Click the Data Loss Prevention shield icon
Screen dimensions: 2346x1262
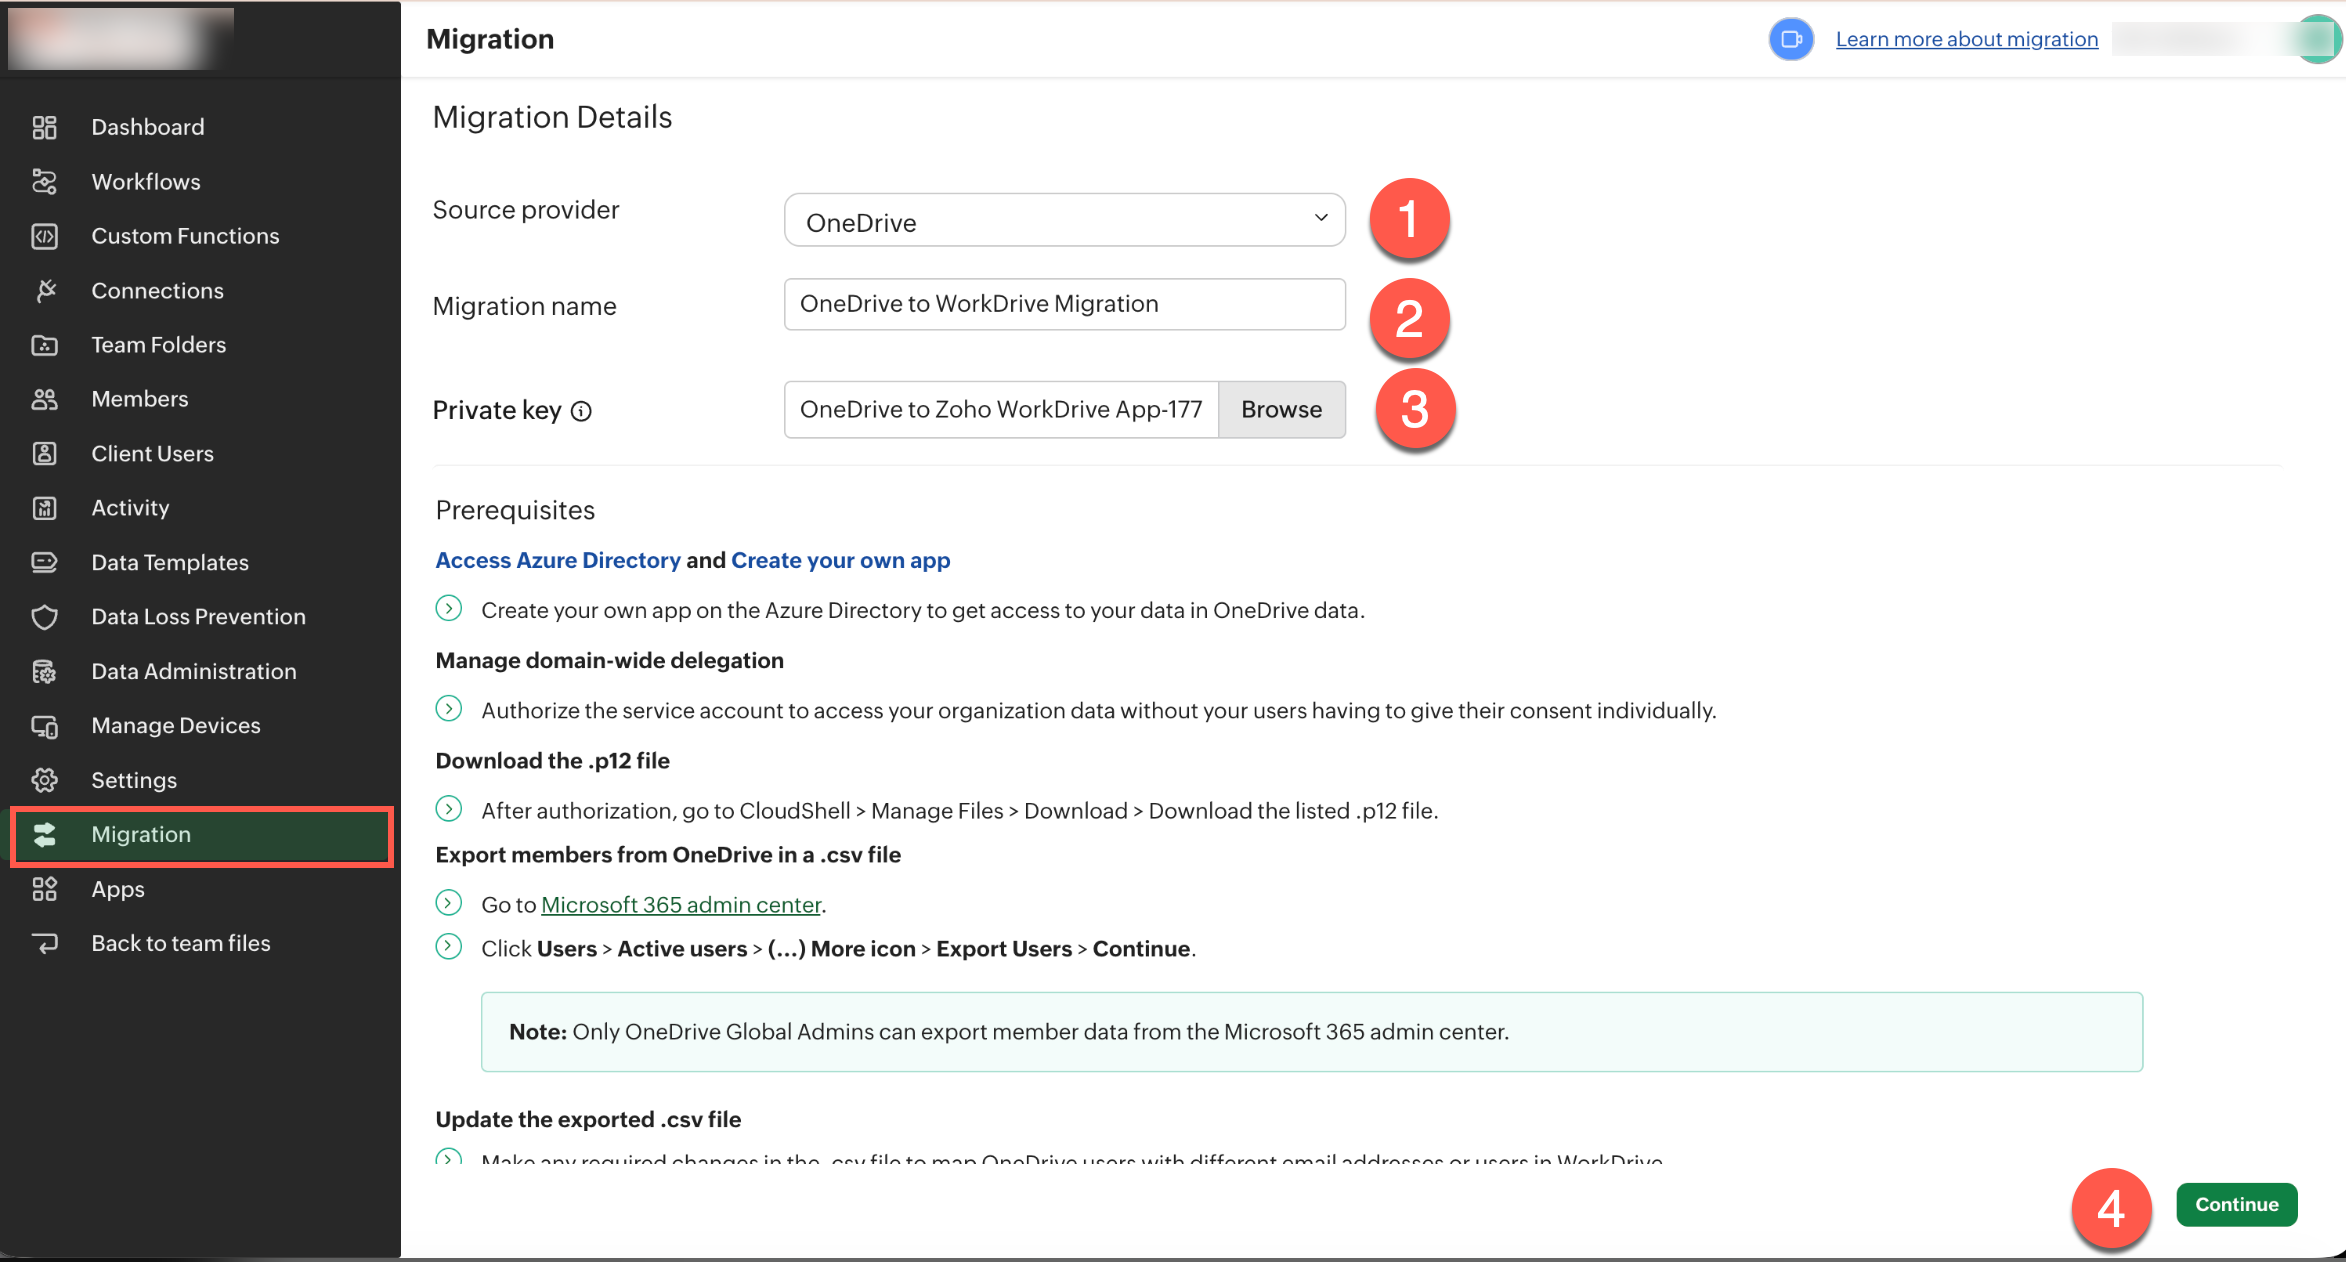click(44, 617)
